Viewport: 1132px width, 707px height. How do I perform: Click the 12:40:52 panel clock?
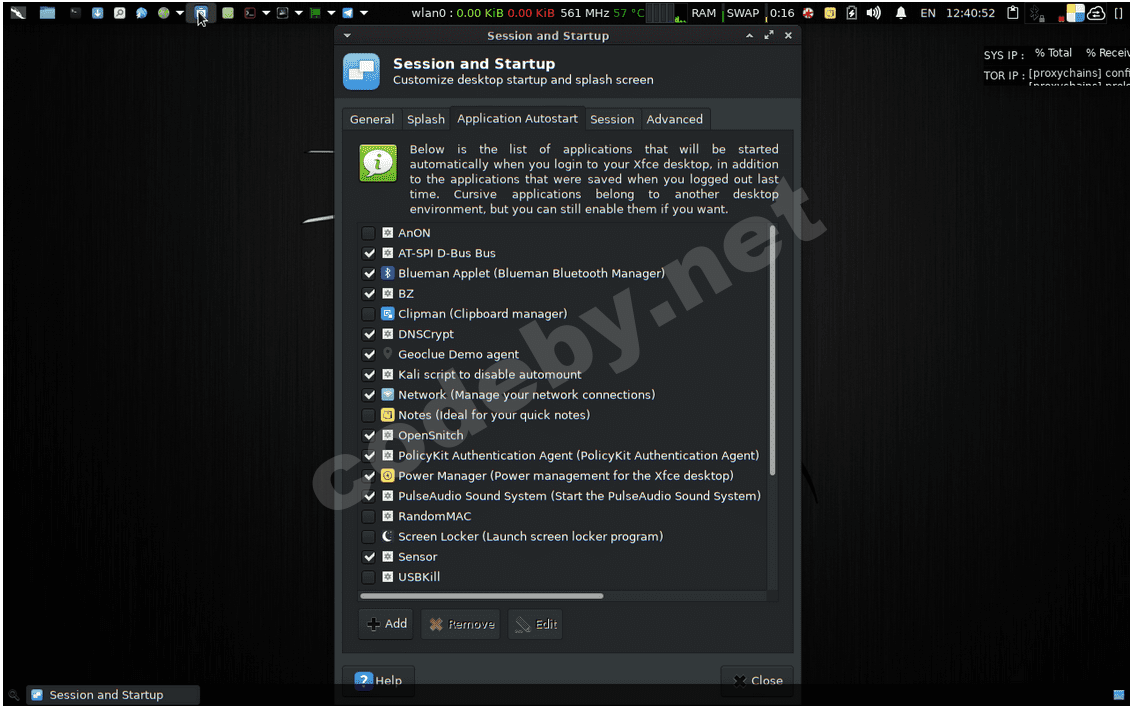coord(970,13)
